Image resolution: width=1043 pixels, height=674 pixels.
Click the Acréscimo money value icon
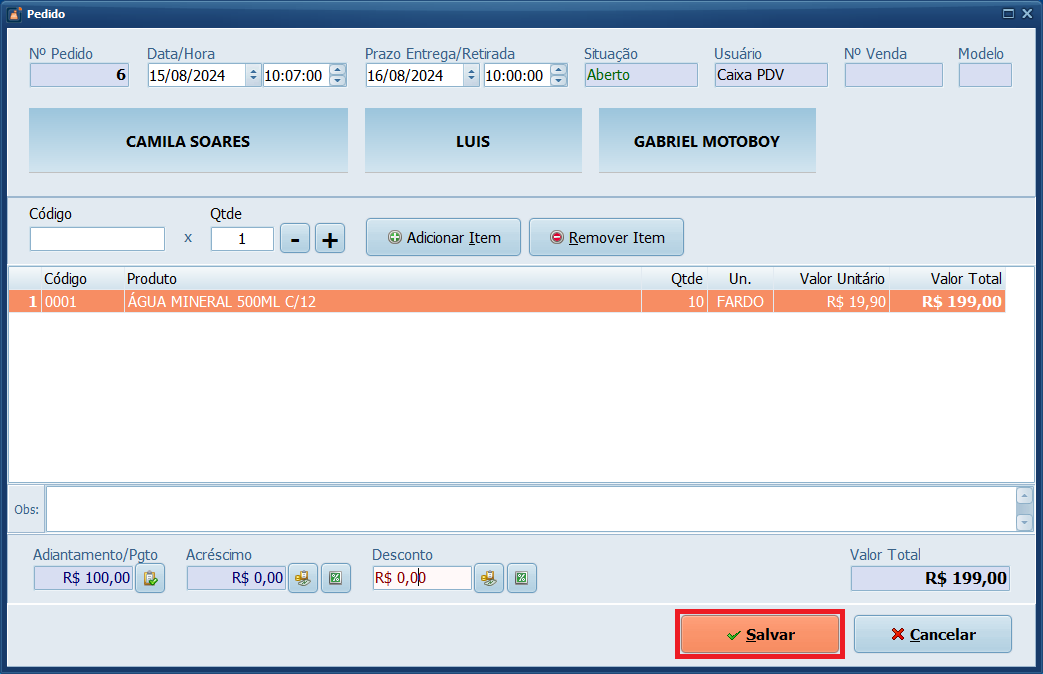(303, 578)
